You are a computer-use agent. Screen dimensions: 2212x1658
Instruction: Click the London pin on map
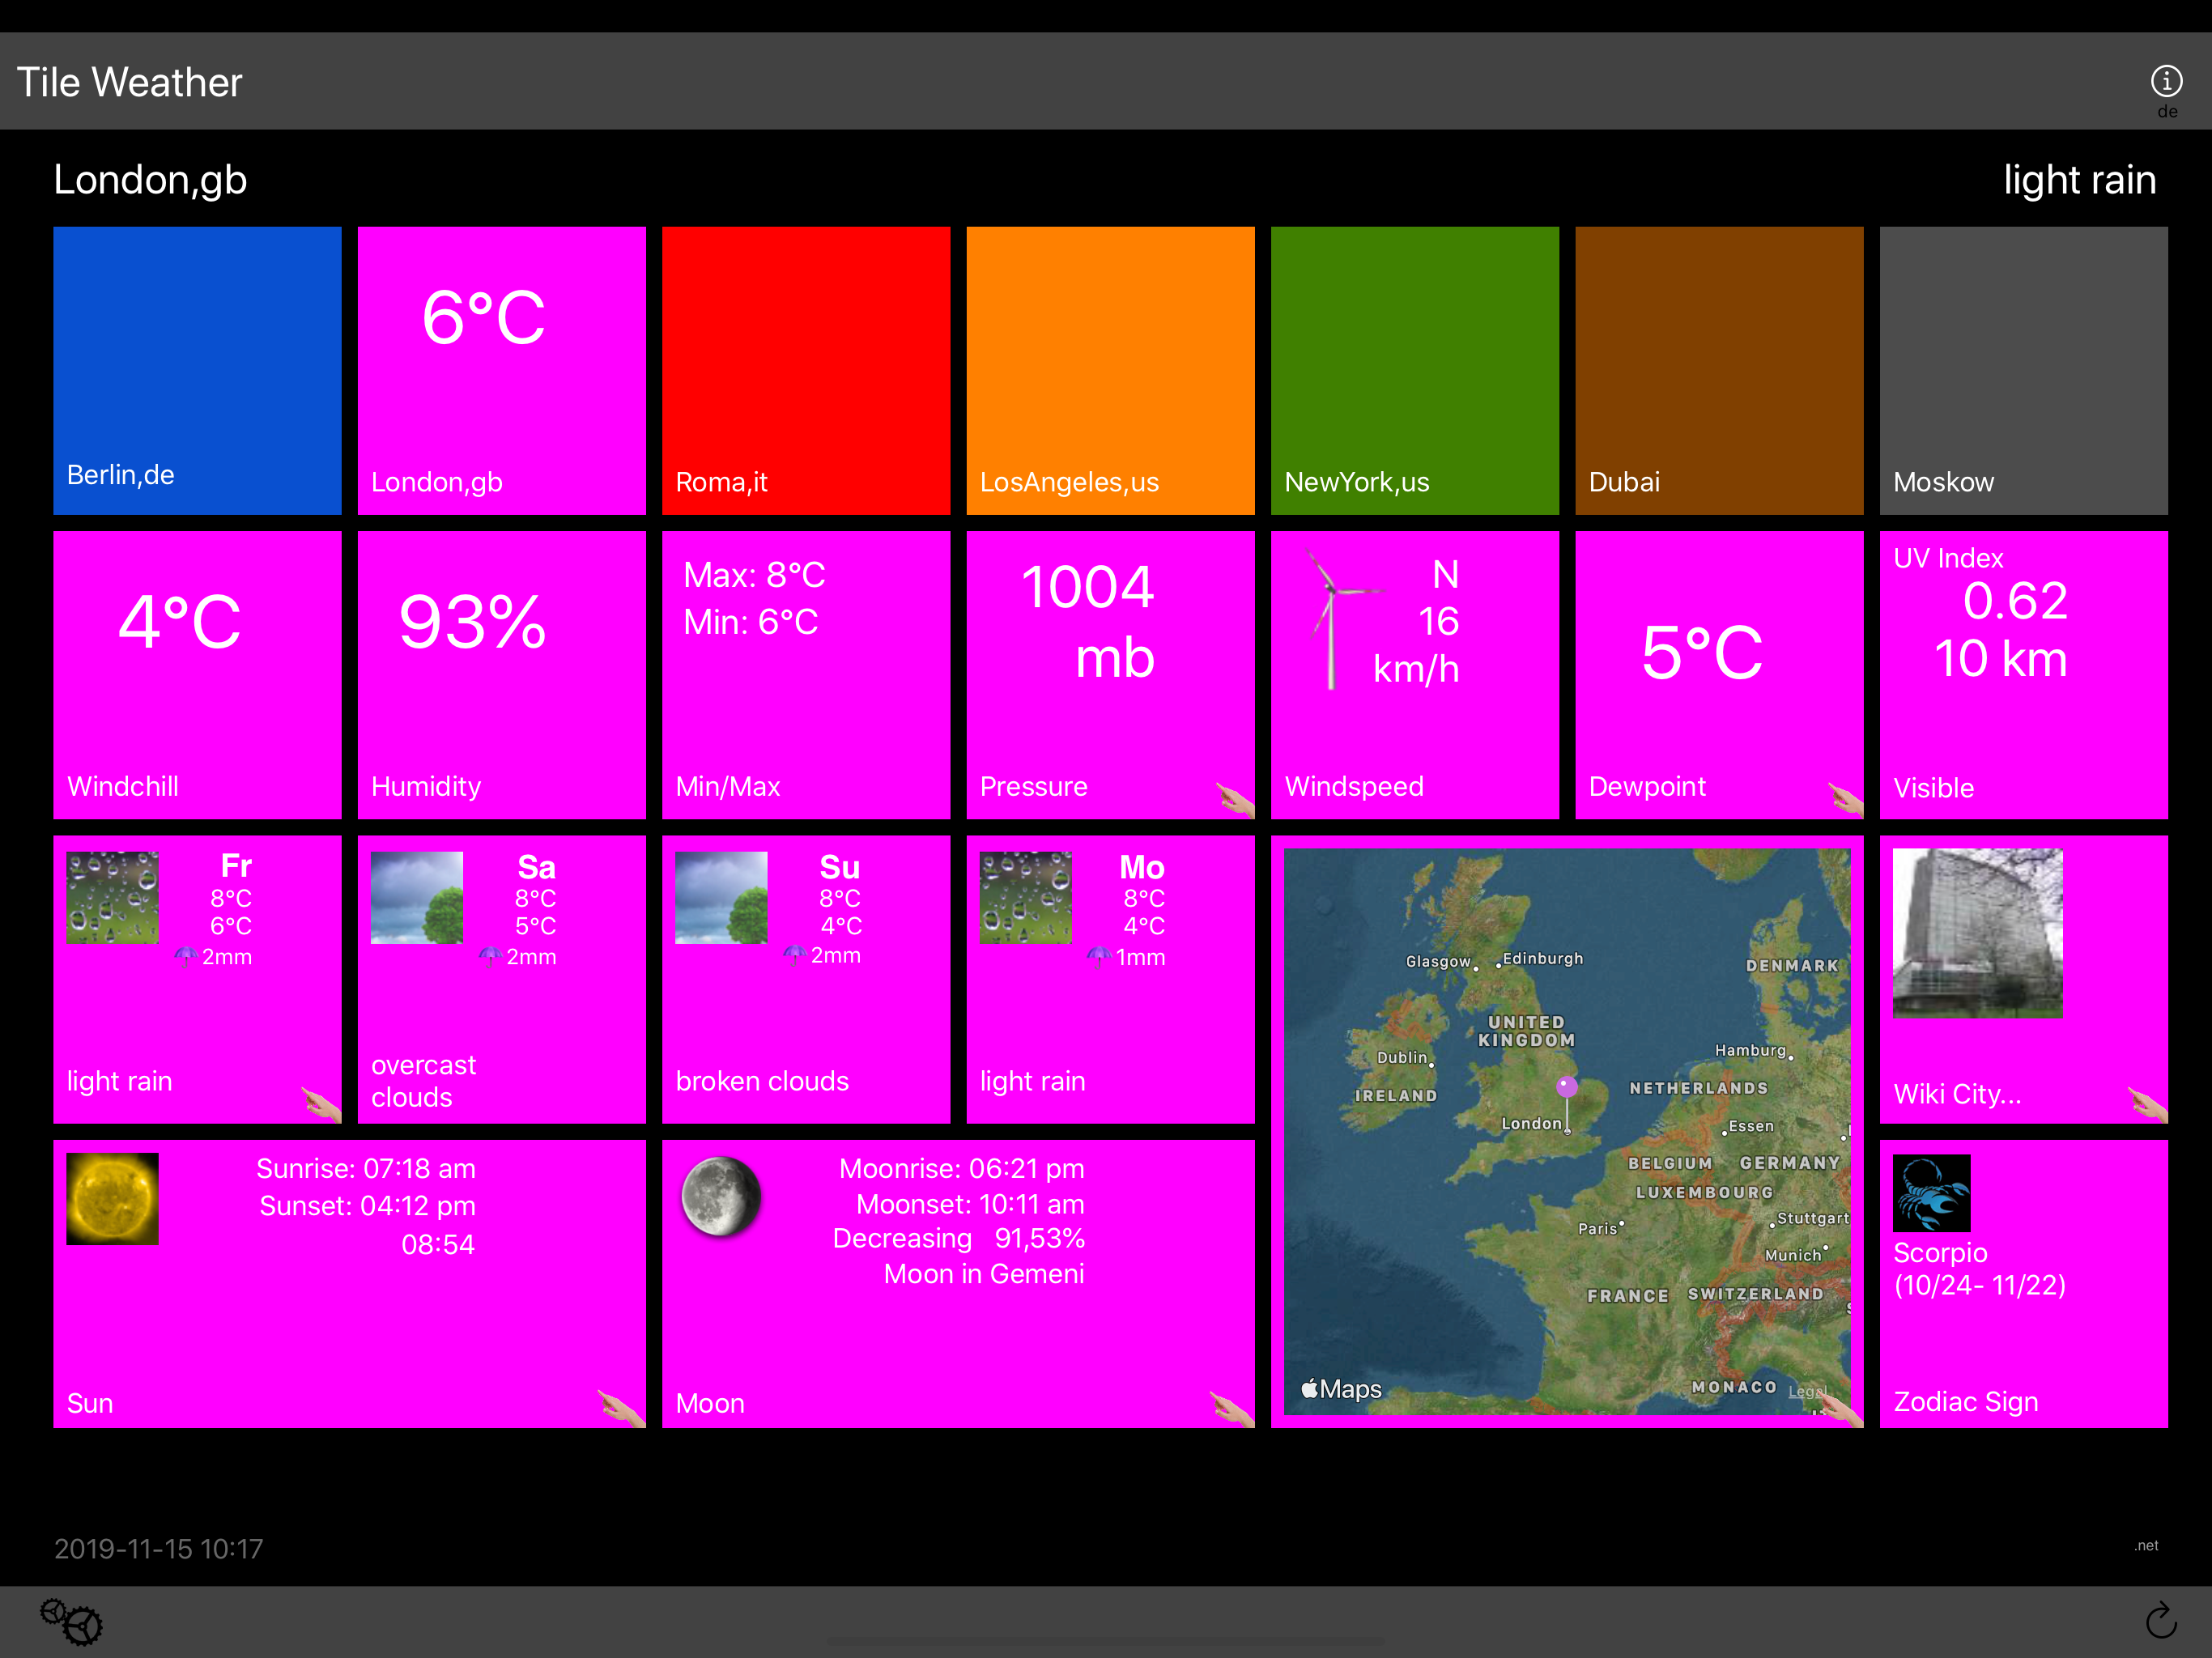point(1567,1087)
